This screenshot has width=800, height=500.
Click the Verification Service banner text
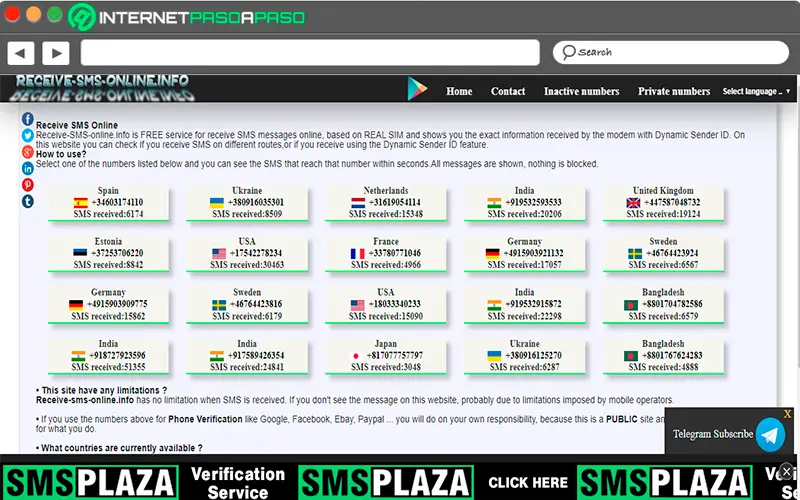point(238,483)
